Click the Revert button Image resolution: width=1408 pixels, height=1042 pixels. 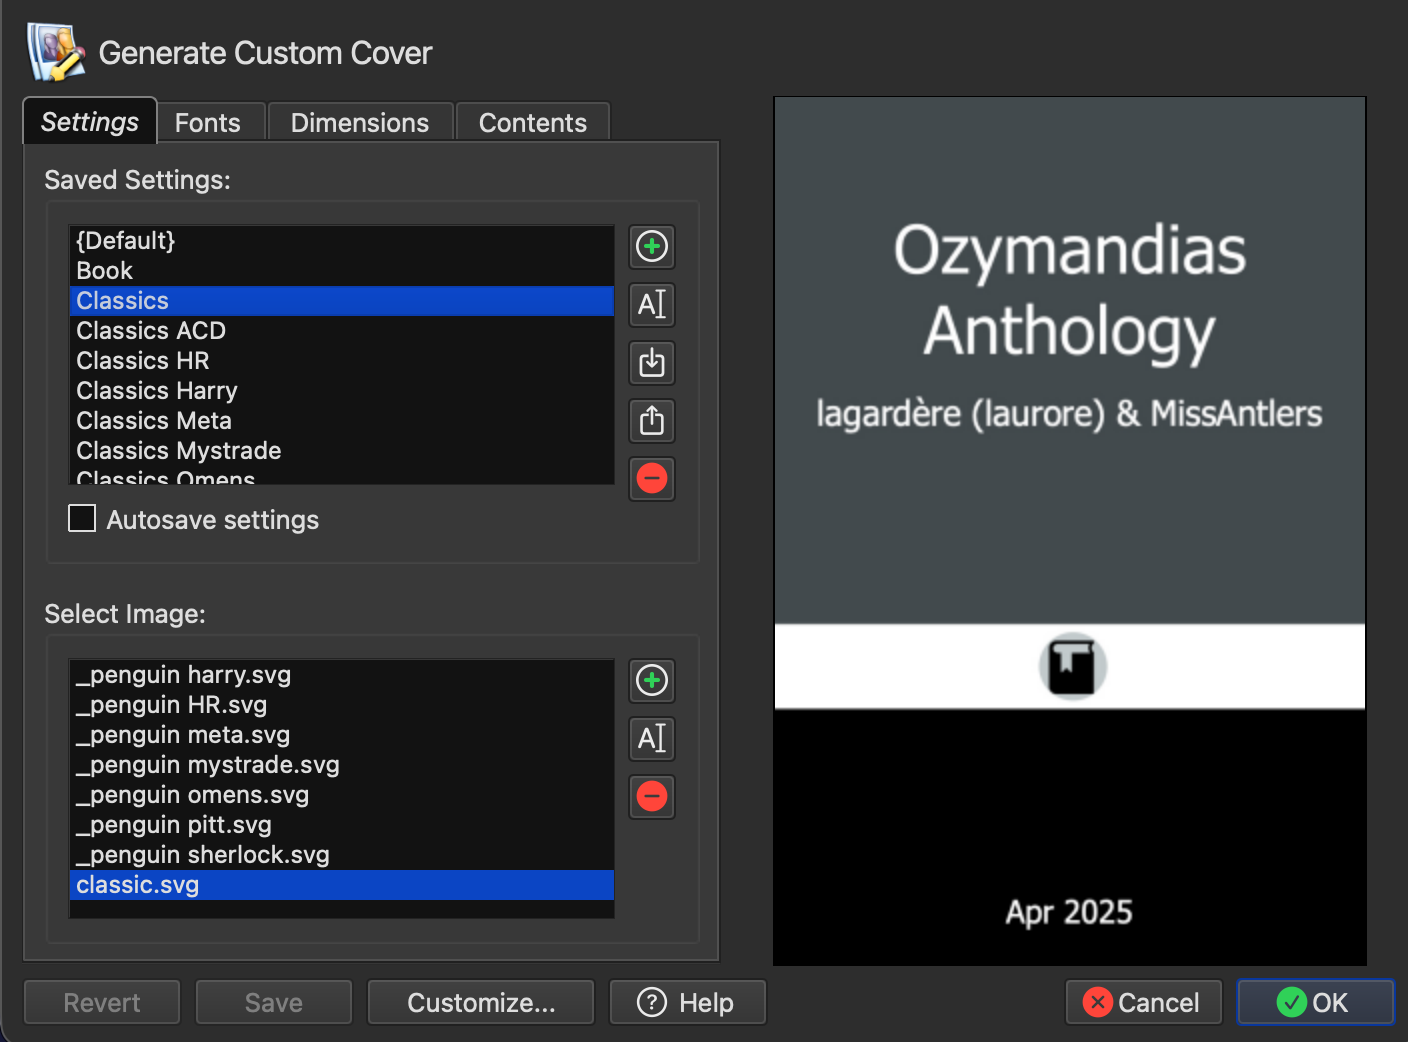click(x=102, y=1002)
